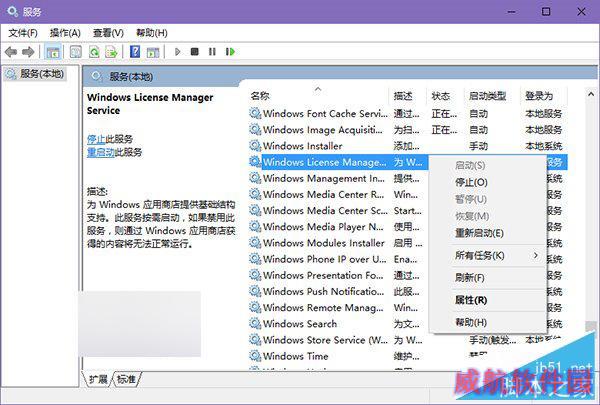Viewport: 600px width, 405px height.
Task: Click the Pause Service toolbar icon
Action: [212, 51]
